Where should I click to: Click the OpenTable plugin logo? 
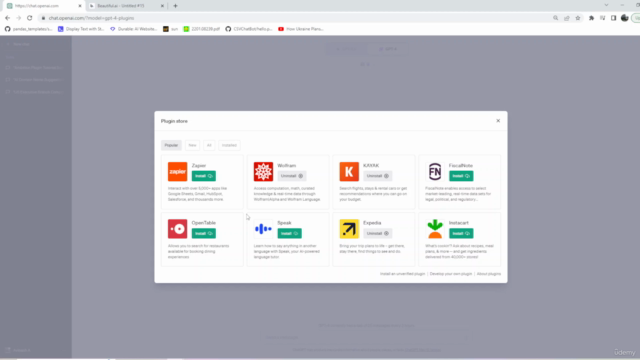coord(178,229)
